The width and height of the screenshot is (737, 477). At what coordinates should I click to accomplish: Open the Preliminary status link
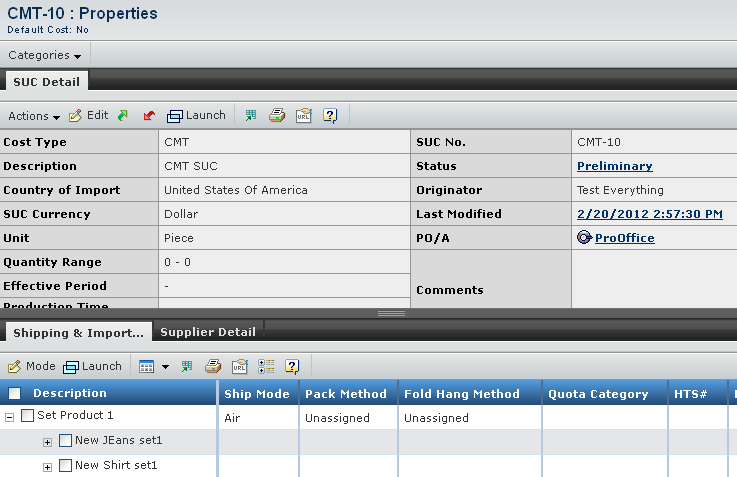(614, 166)
